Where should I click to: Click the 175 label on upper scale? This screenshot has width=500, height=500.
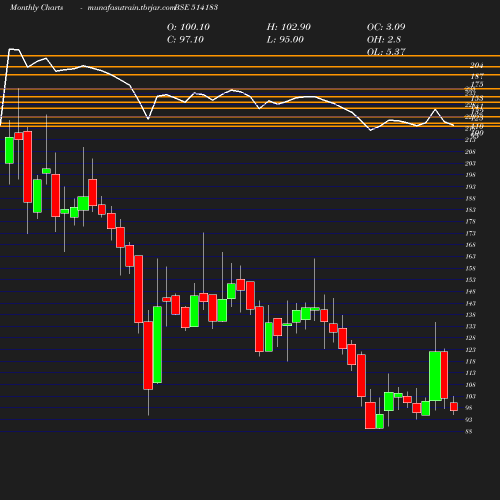(477, 84)
